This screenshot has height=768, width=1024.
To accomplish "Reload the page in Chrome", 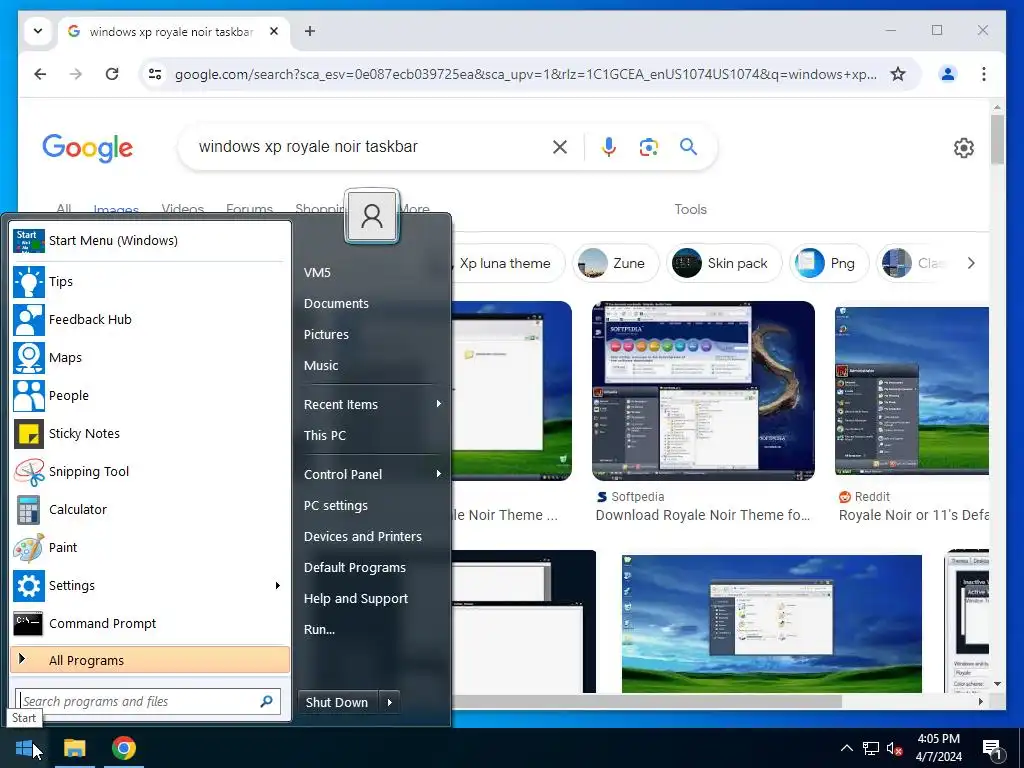I will 112,74.
